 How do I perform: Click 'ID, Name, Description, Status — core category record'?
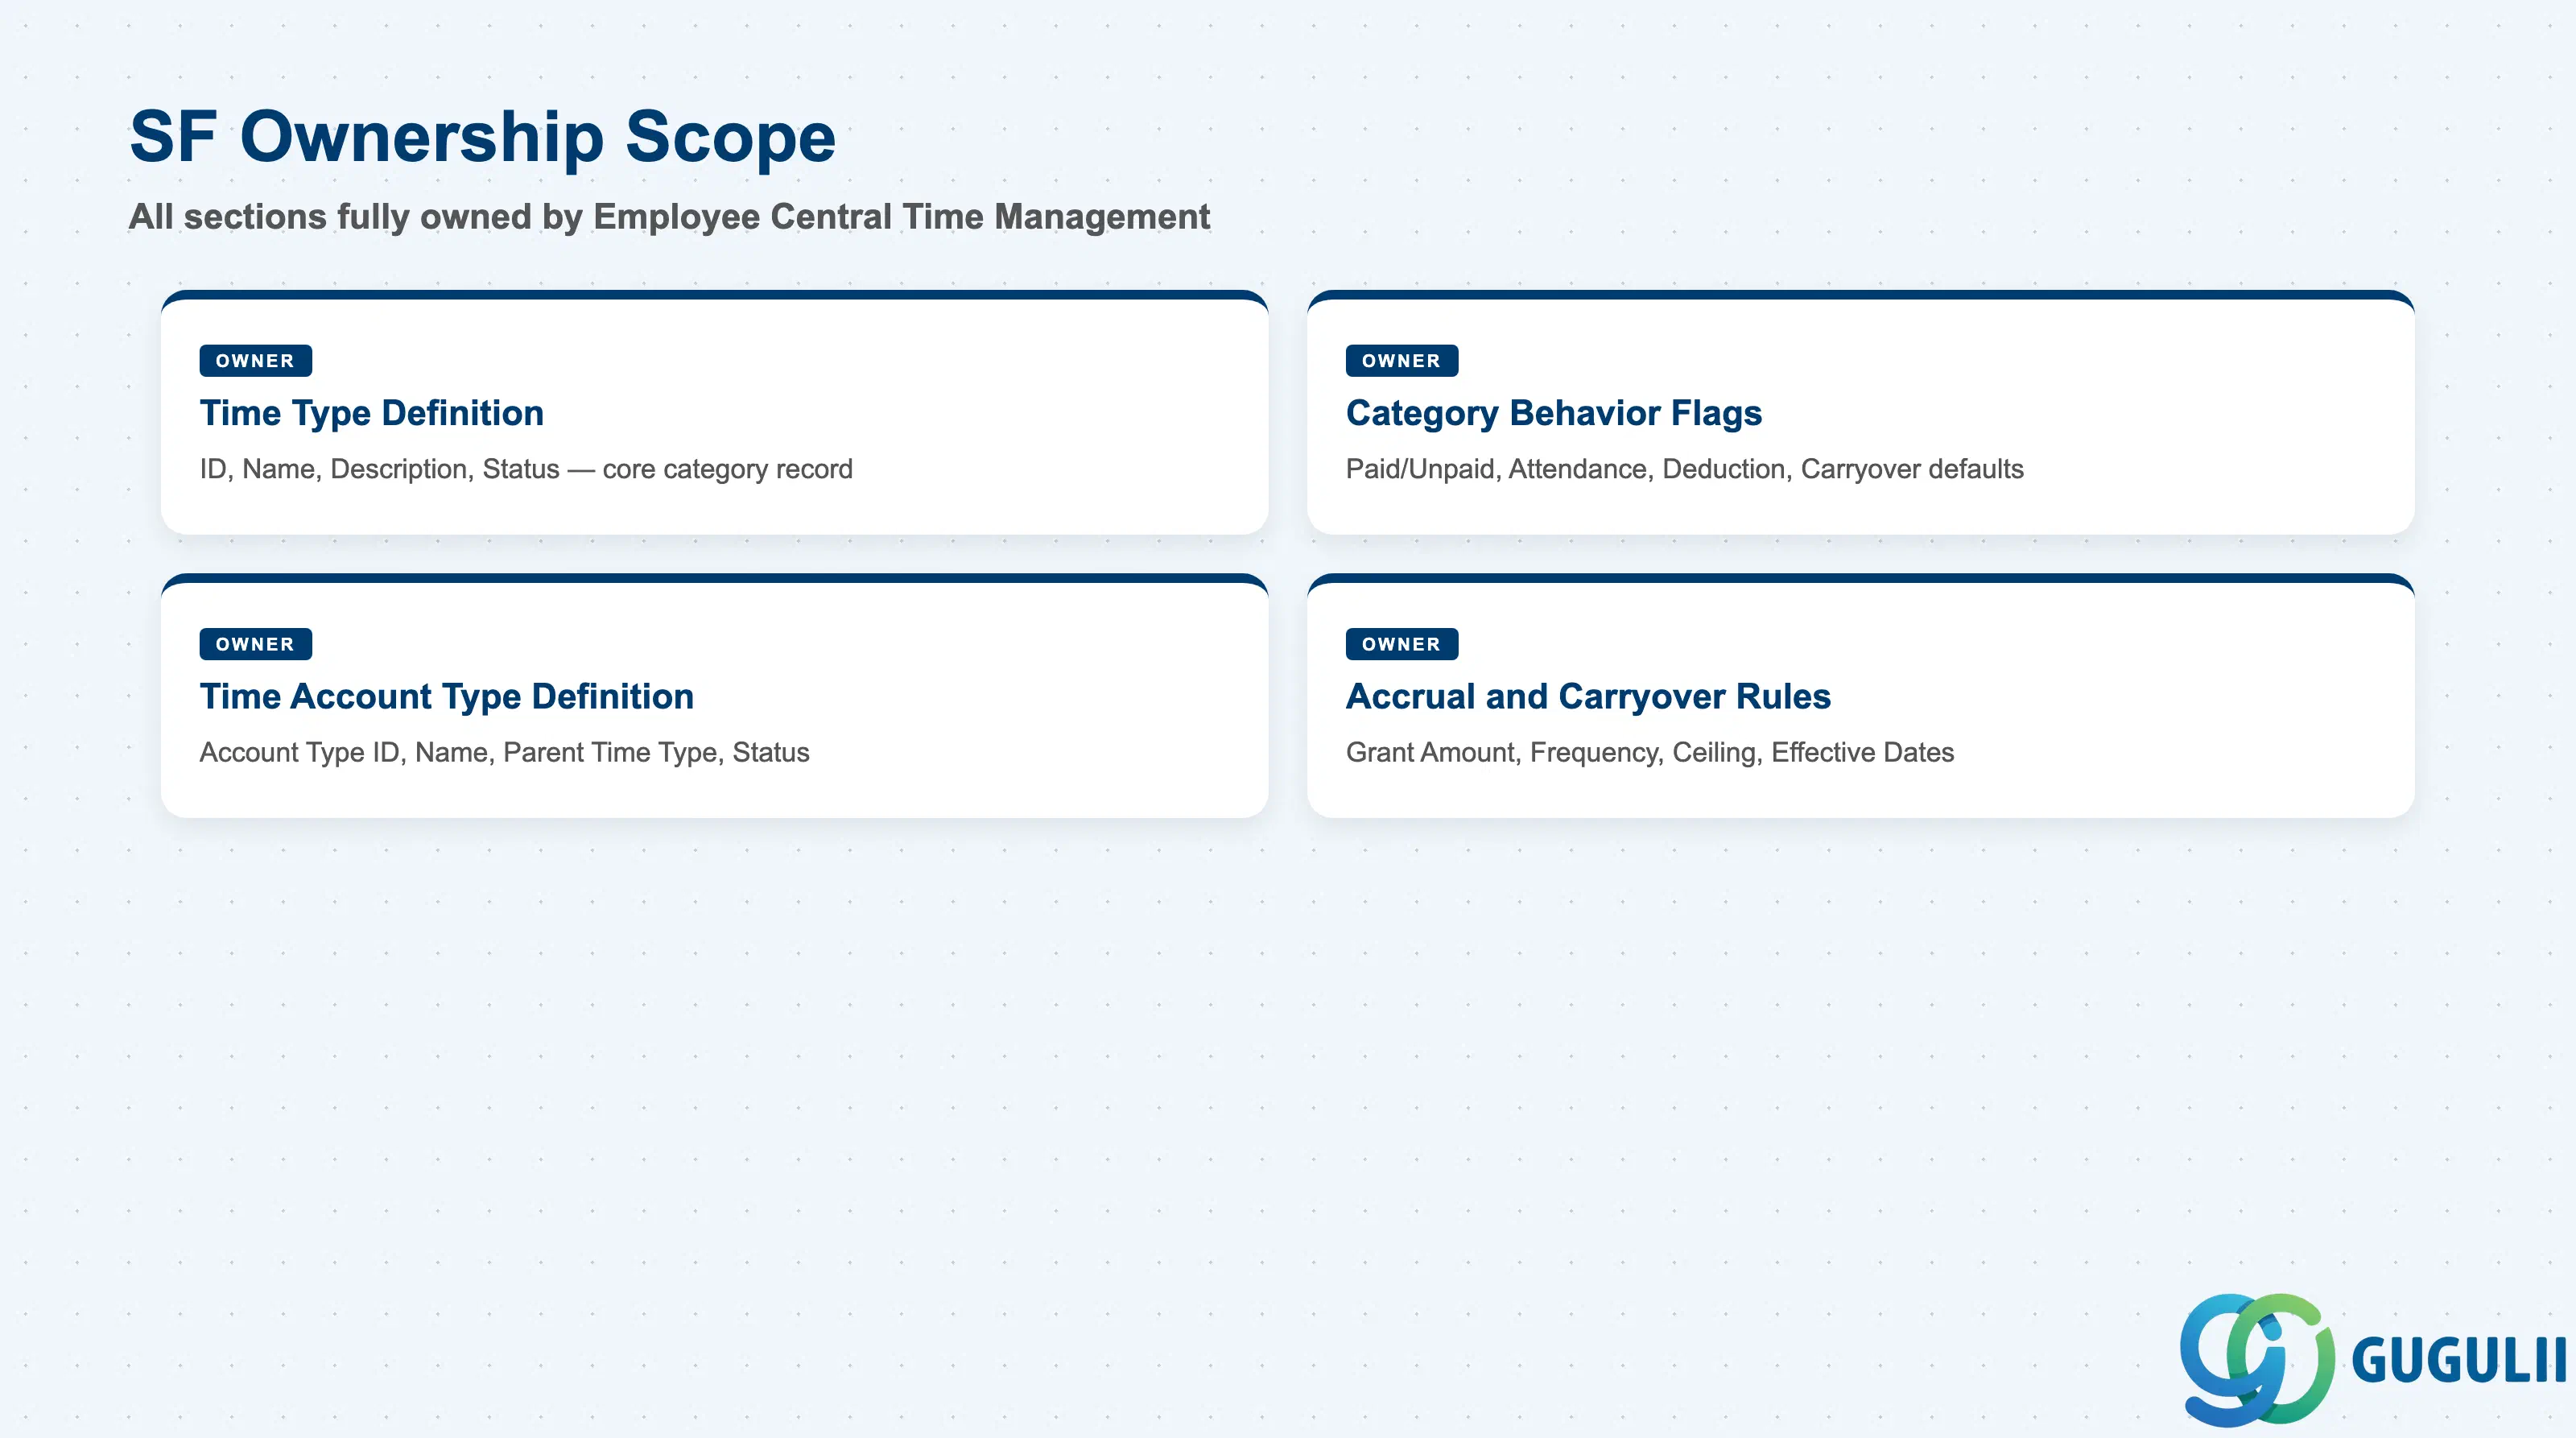click(x=526, y=469)
